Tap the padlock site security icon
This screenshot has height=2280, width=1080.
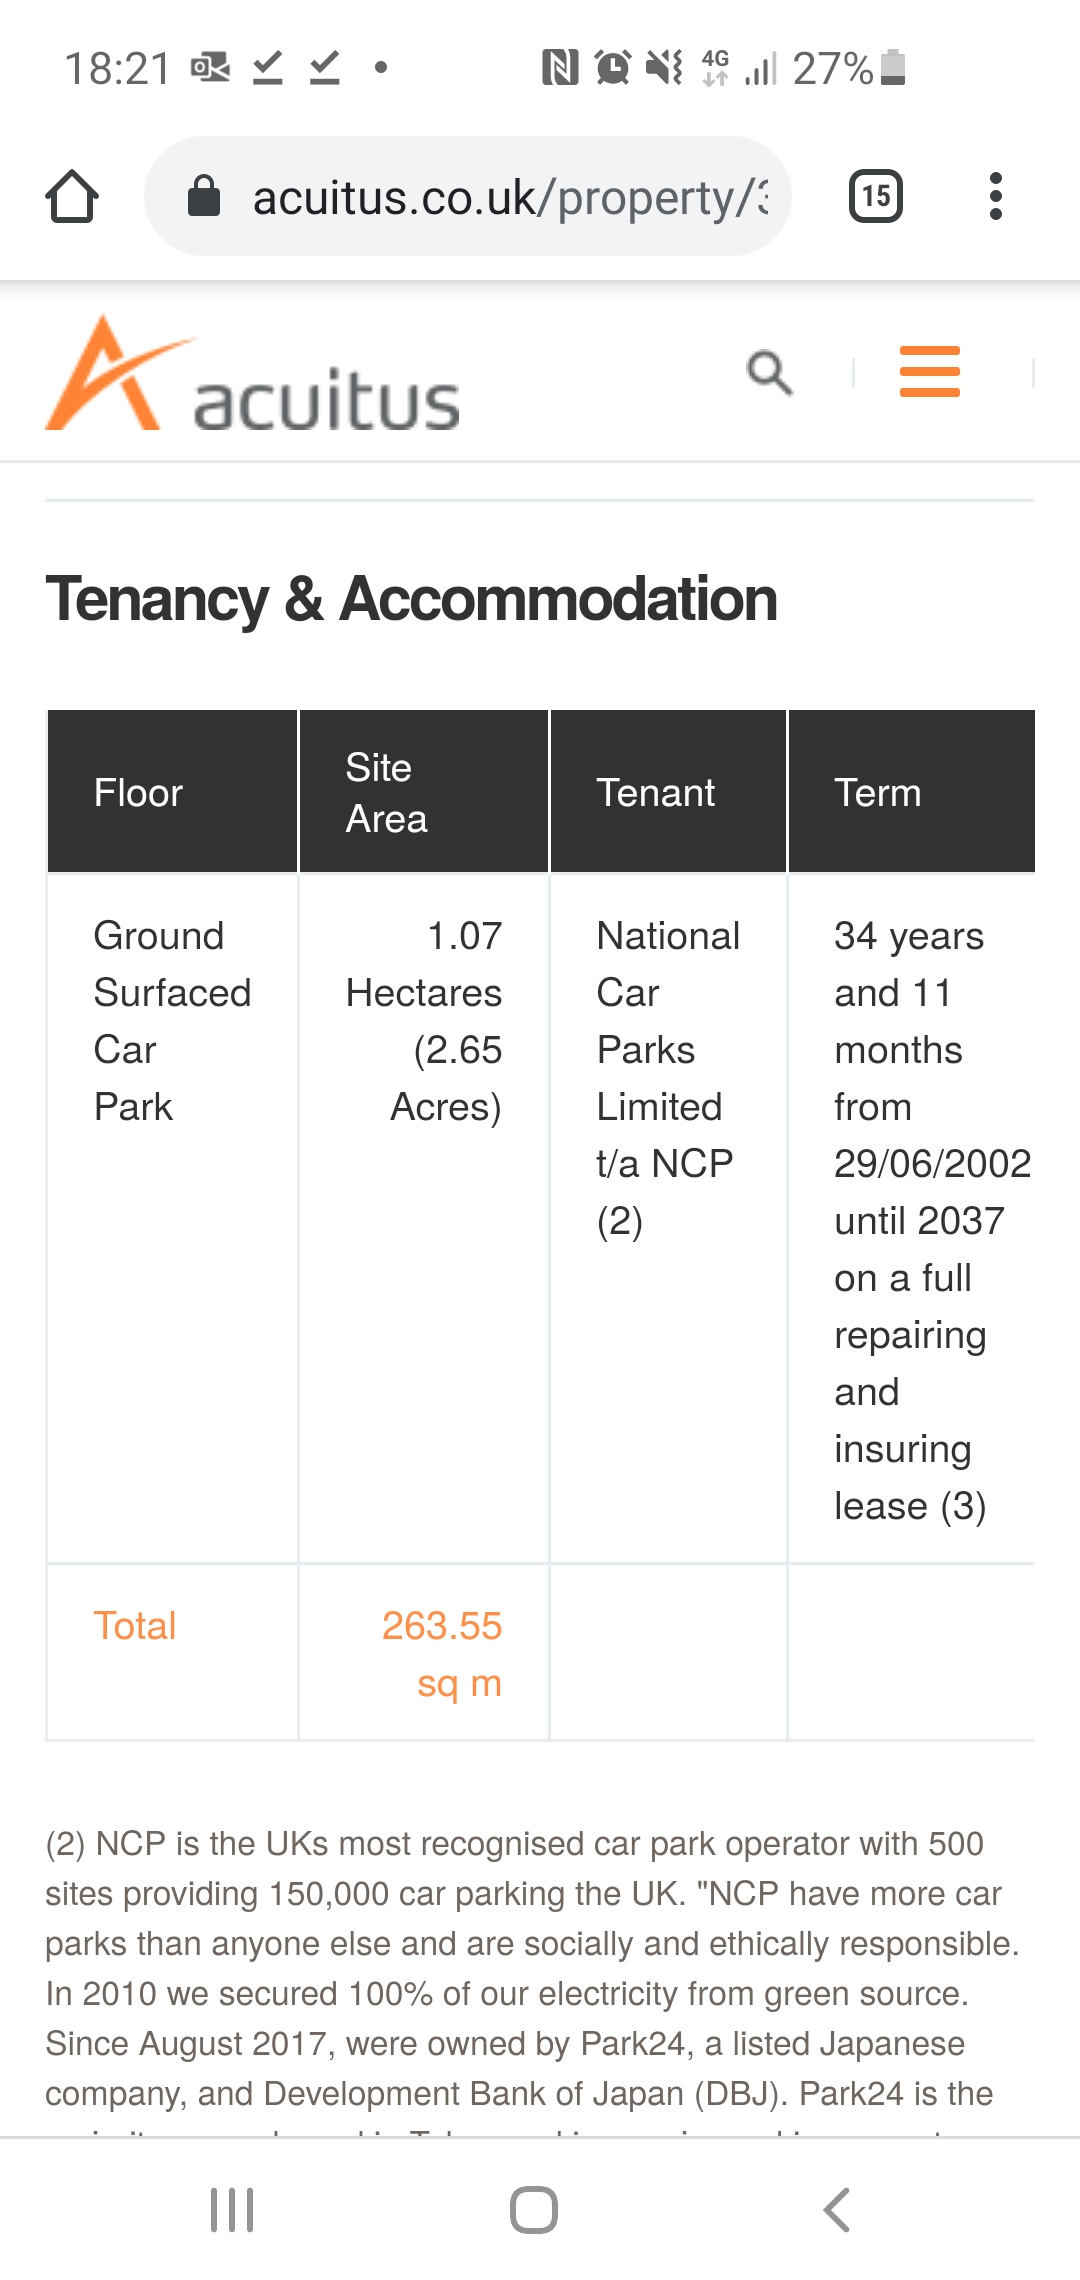[x=204, y=196]
